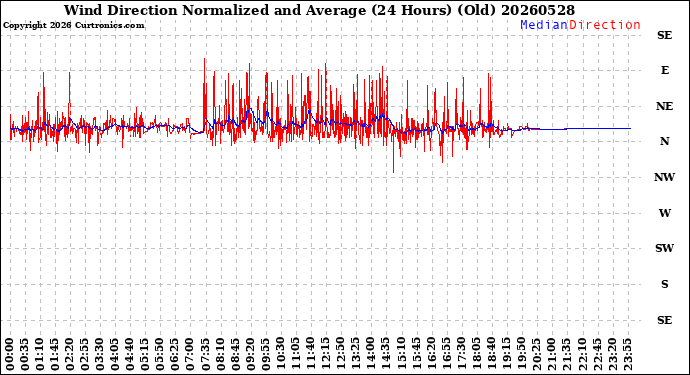Click the 04:40 time label
This screenshot has height=375, width=690.
point(130,354)
